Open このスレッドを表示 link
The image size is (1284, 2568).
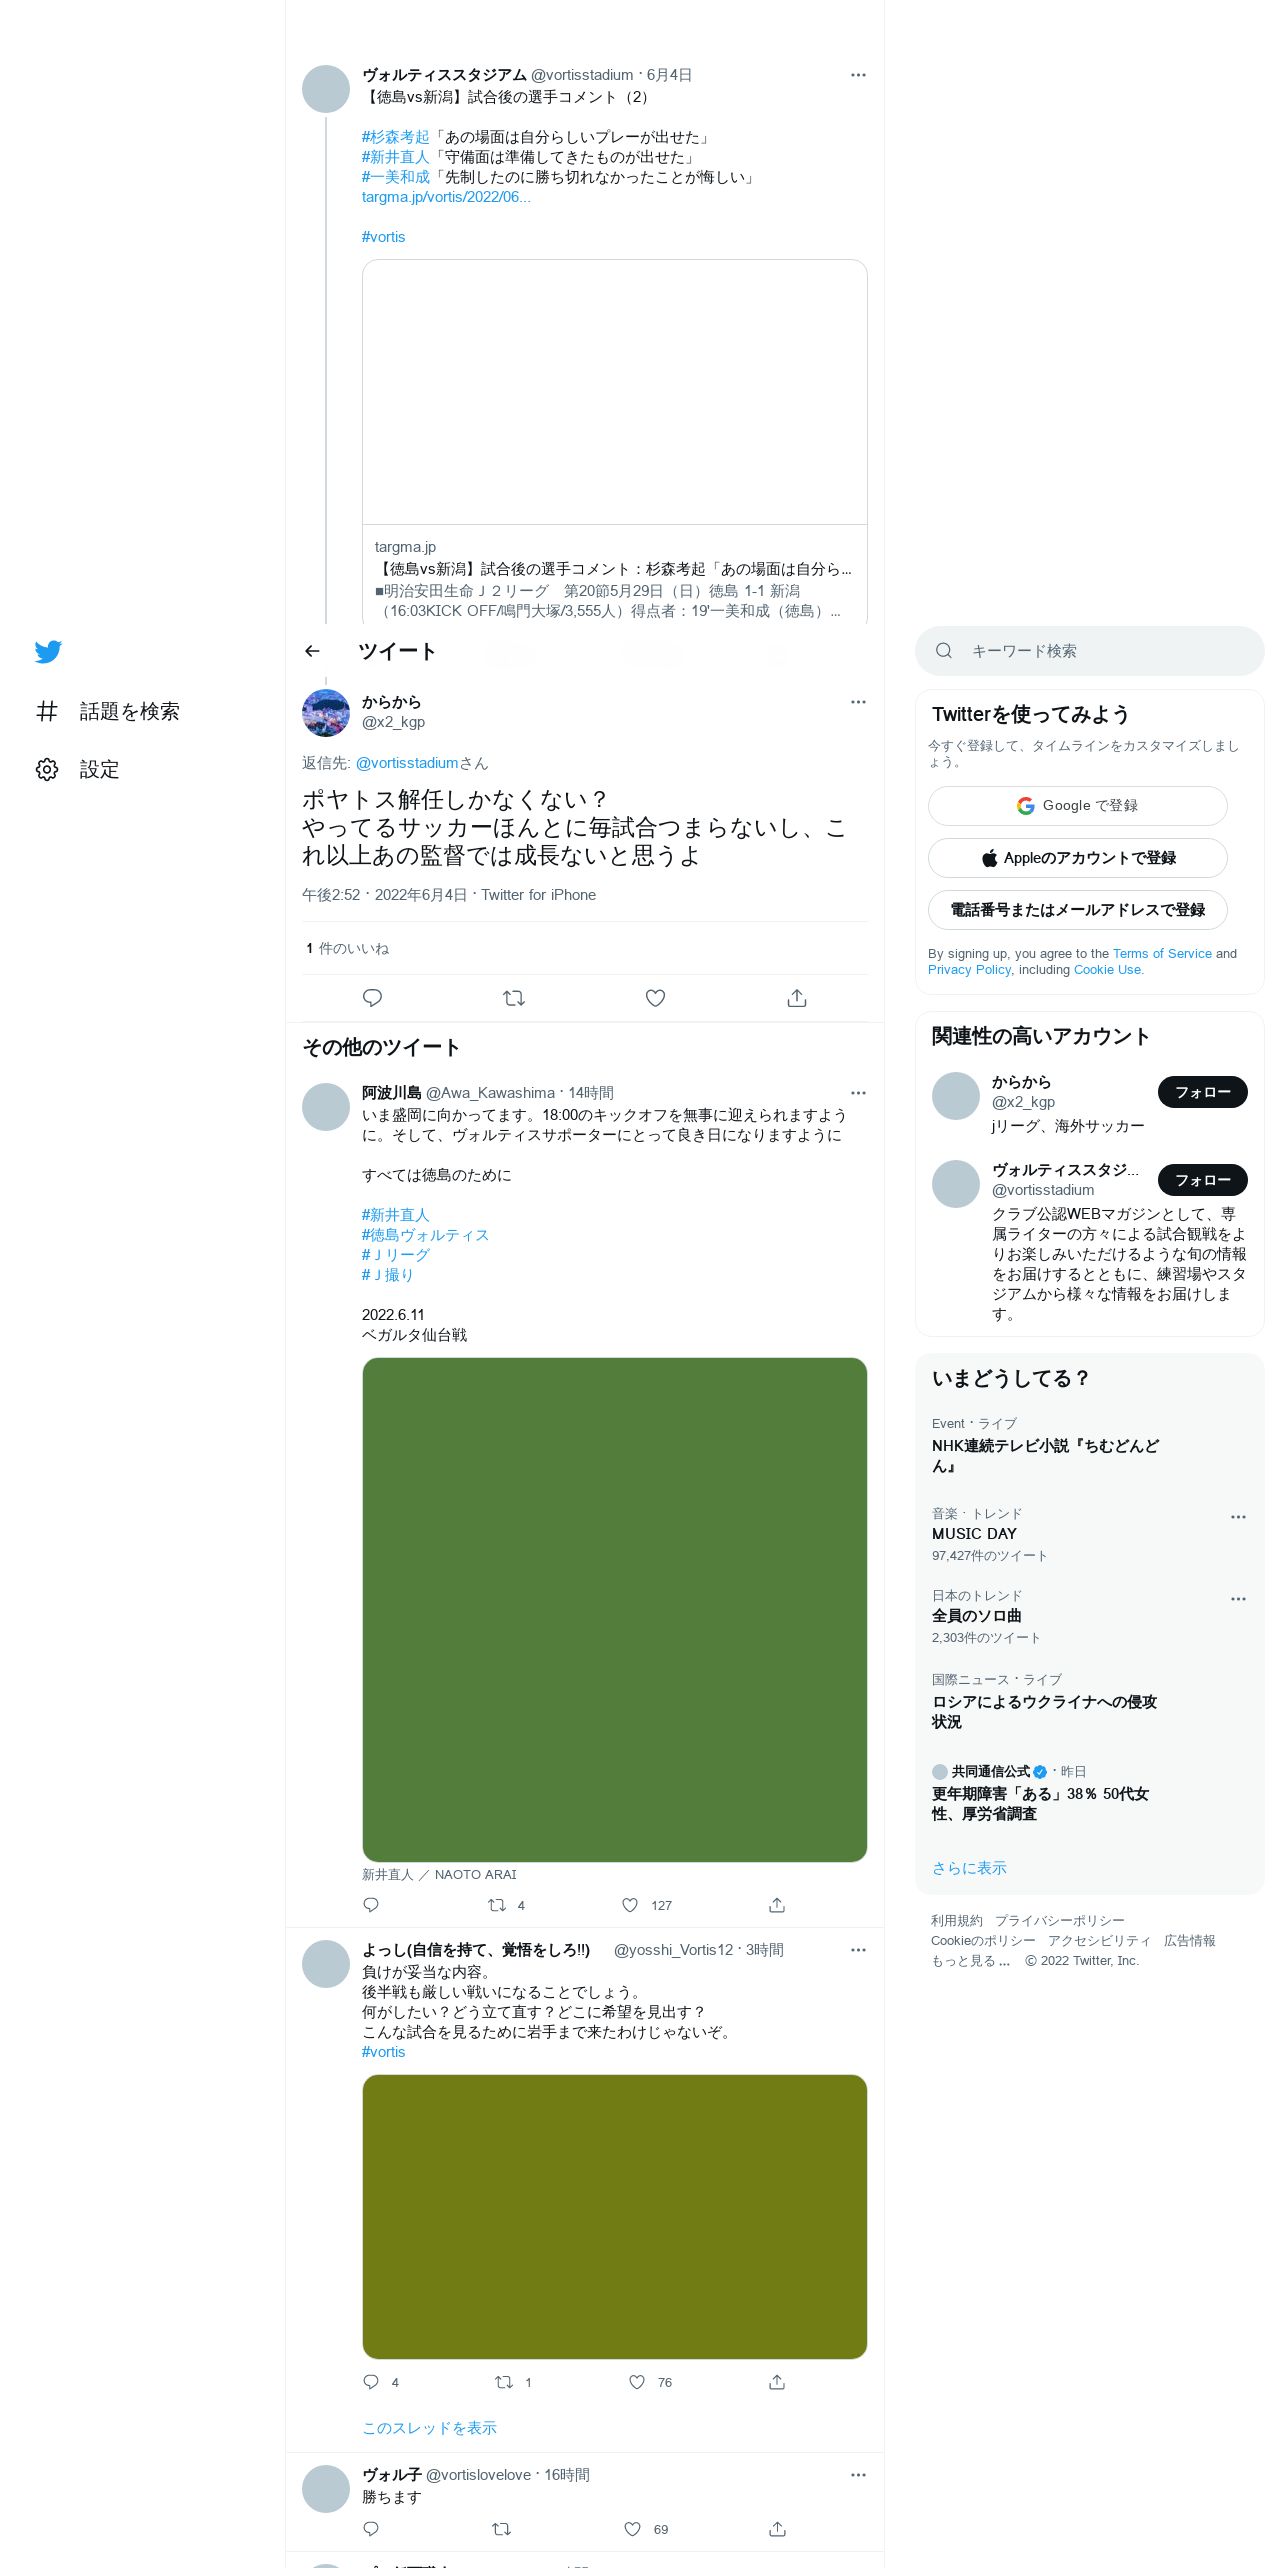pos(429,2428)
